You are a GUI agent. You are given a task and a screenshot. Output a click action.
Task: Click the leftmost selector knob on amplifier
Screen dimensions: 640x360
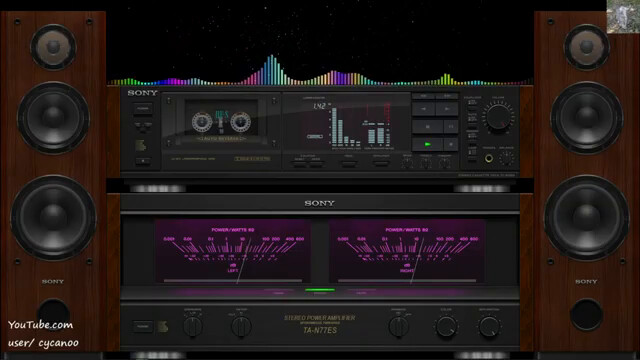pos(193,327)
